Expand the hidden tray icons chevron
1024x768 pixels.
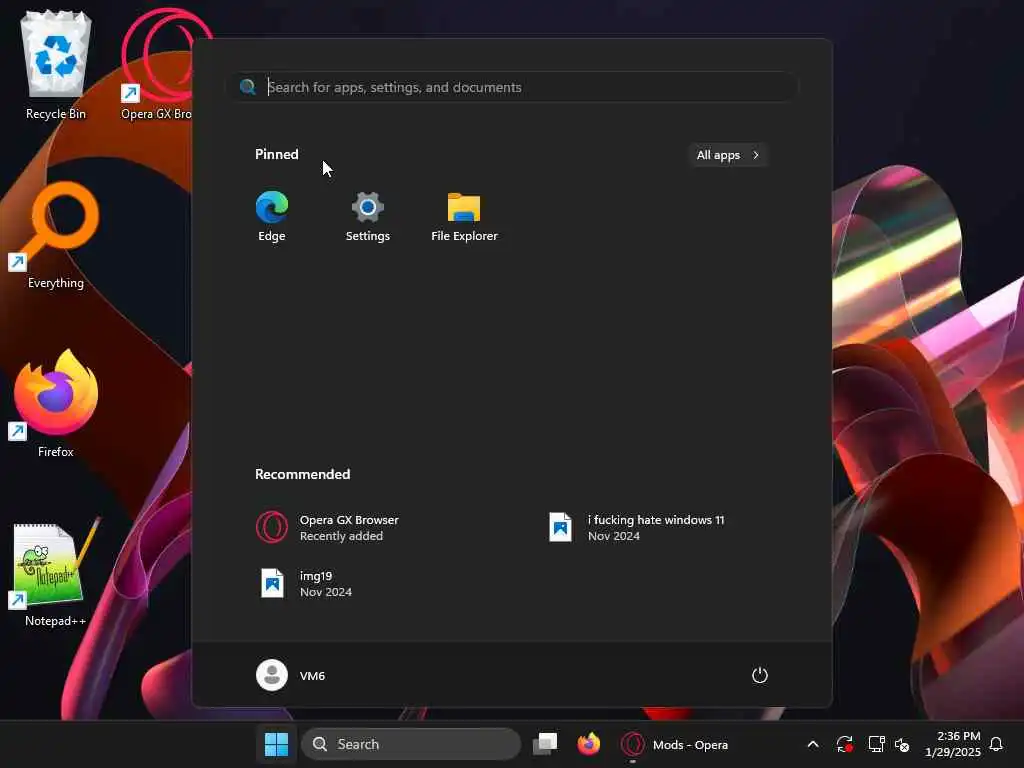pos(812,744)
